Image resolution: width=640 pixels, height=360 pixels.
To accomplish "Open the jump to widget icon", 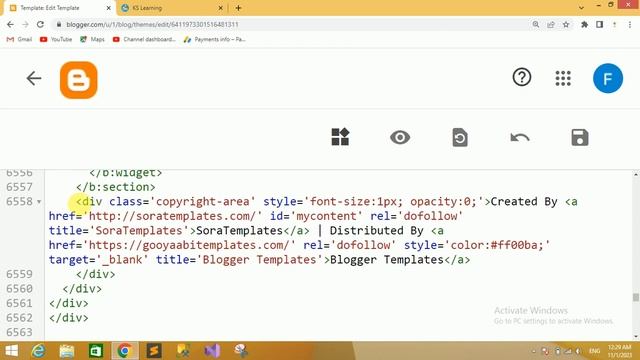I will click(340, 137).
